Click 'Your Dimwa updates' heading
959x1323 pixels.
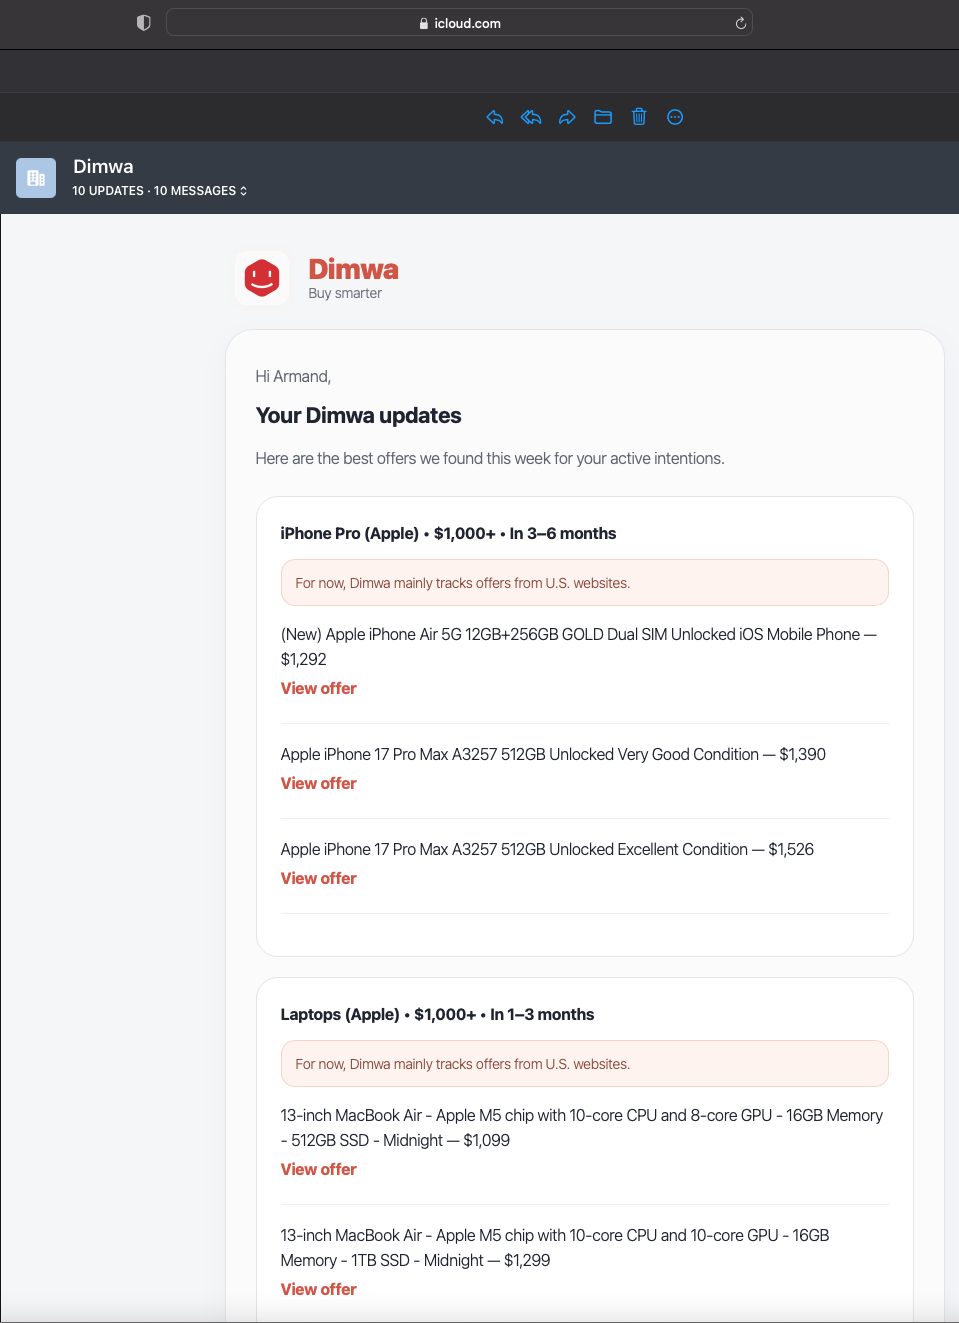pos(358,416)
